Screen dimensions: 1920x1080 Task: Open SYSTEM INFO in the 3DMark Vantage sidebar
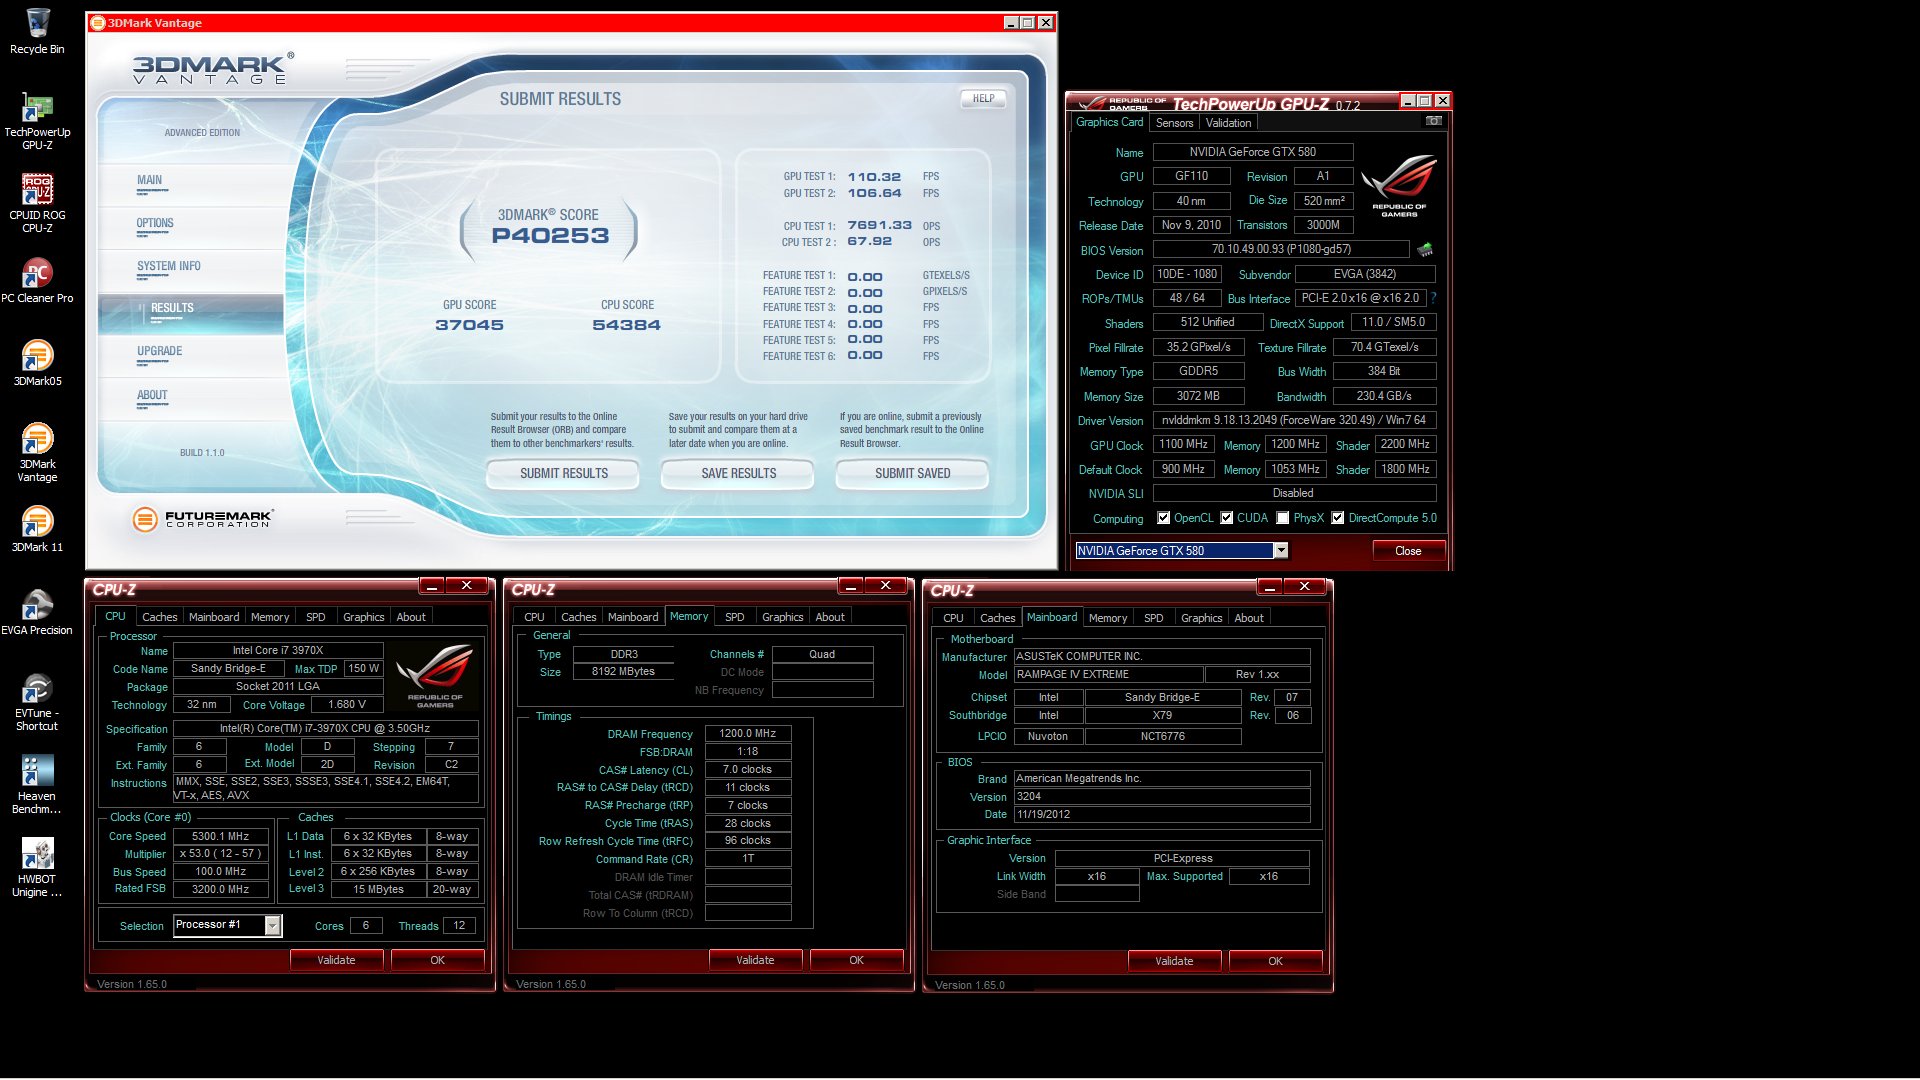point(169,267)
